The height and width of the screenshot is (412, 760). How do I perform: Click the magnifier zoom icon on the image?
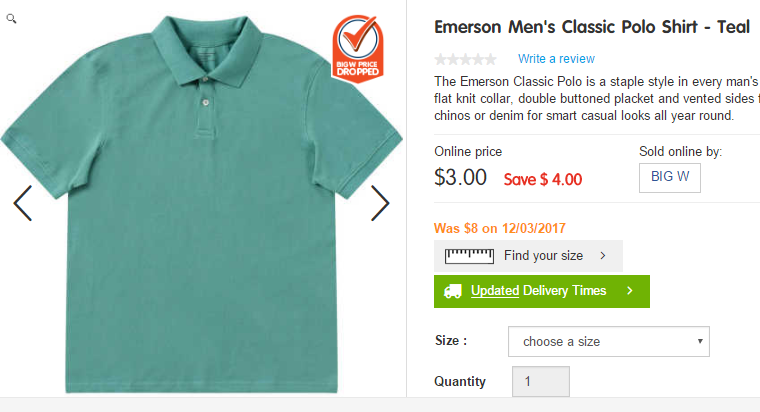11,19
